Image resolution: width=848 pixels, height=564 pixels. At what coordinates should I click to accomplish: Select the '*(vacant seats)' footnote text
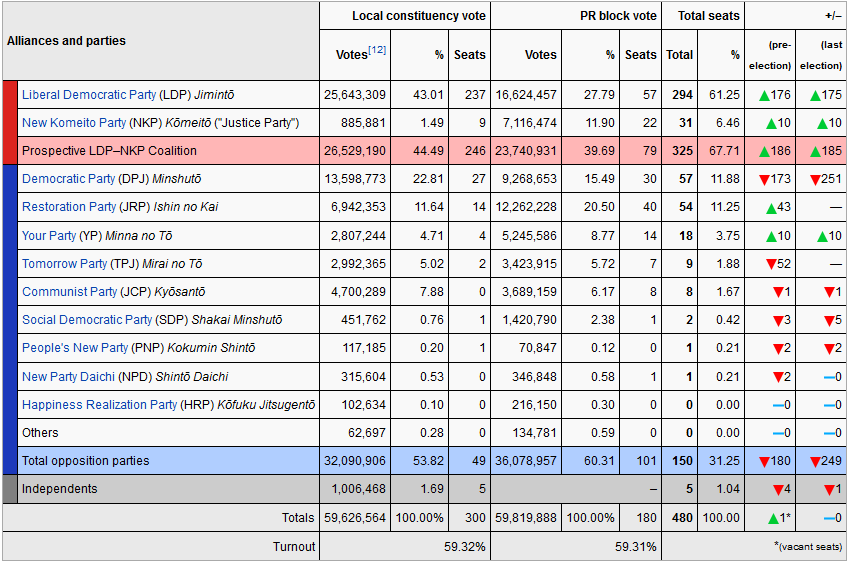808,546
